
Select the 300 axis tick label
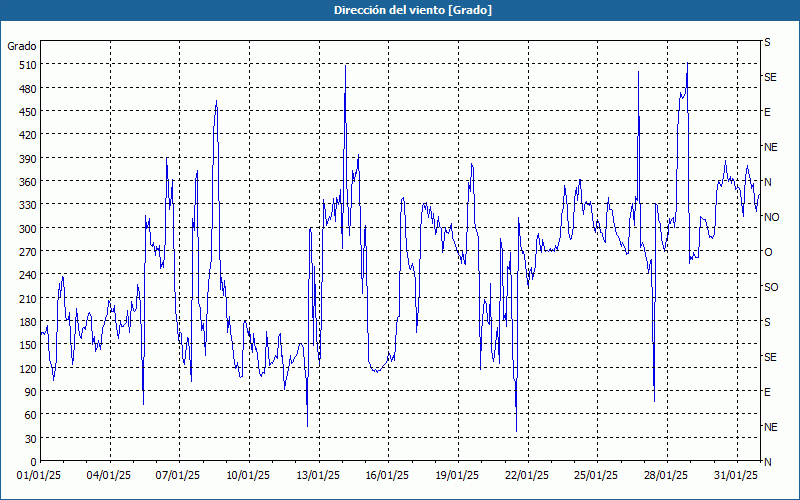[x=28, y=229]
